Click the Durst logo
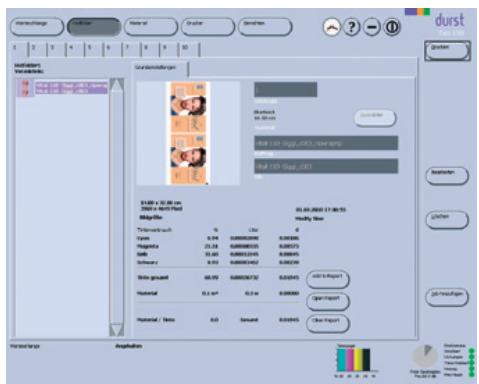479x384 pixels. (449, 21)
